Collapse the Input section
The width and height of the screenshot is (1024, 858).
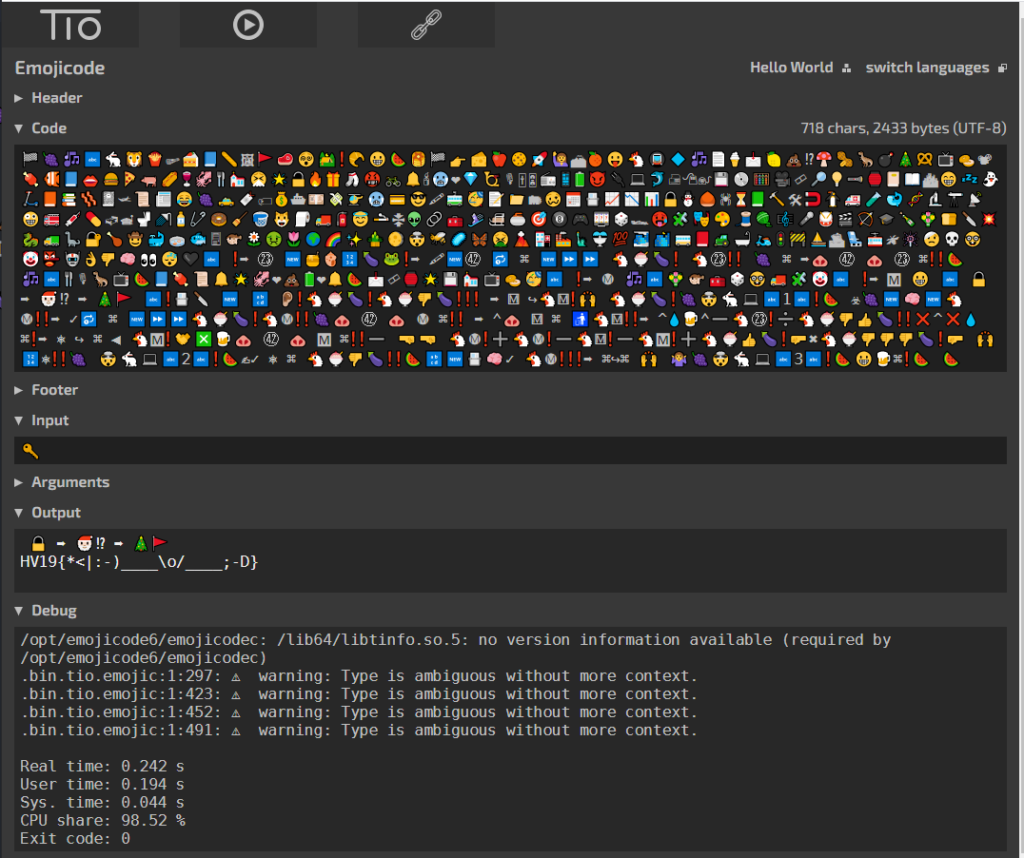click(42, 421)
